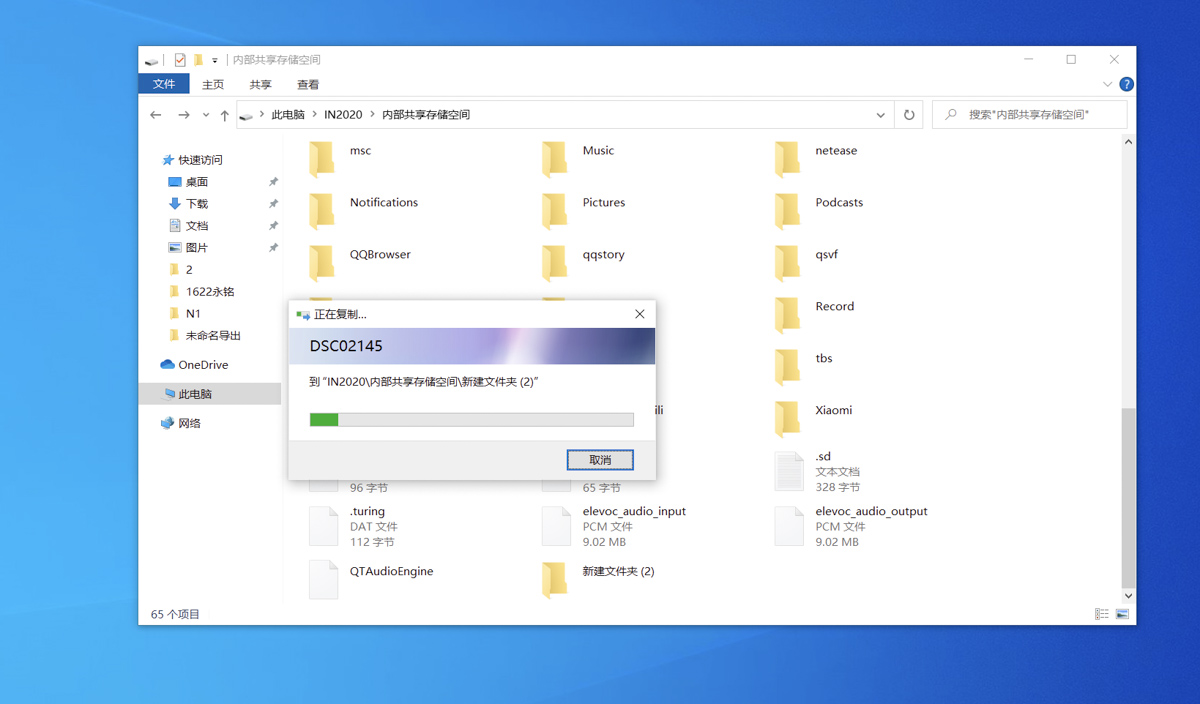
Task: Click the back navigation arrow
Action: [x=156, y=115]
